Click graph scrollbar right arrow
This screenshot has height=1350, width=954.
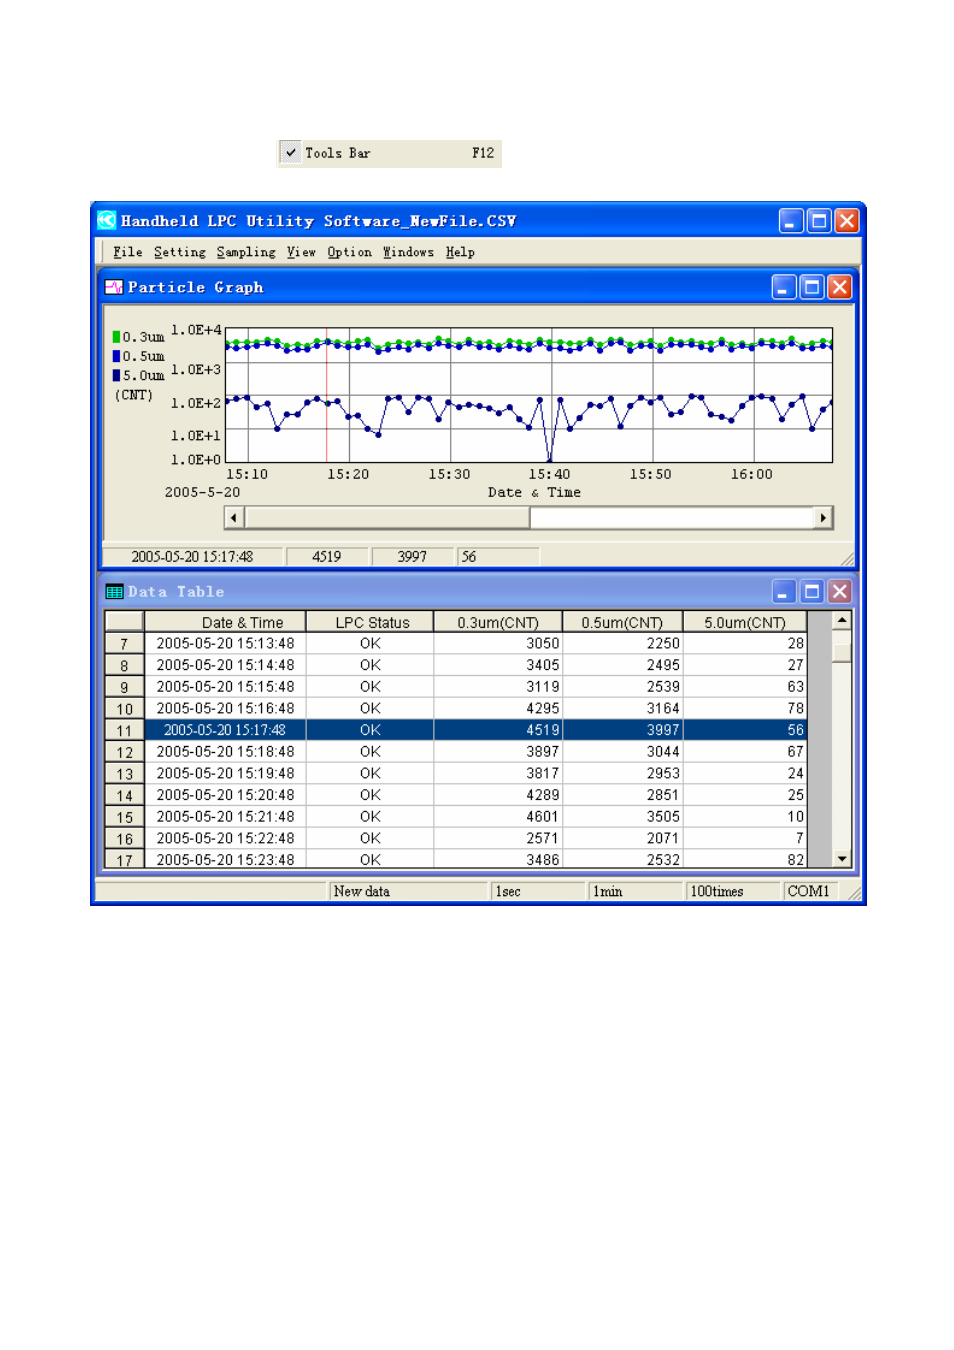[x=823, y=517]
